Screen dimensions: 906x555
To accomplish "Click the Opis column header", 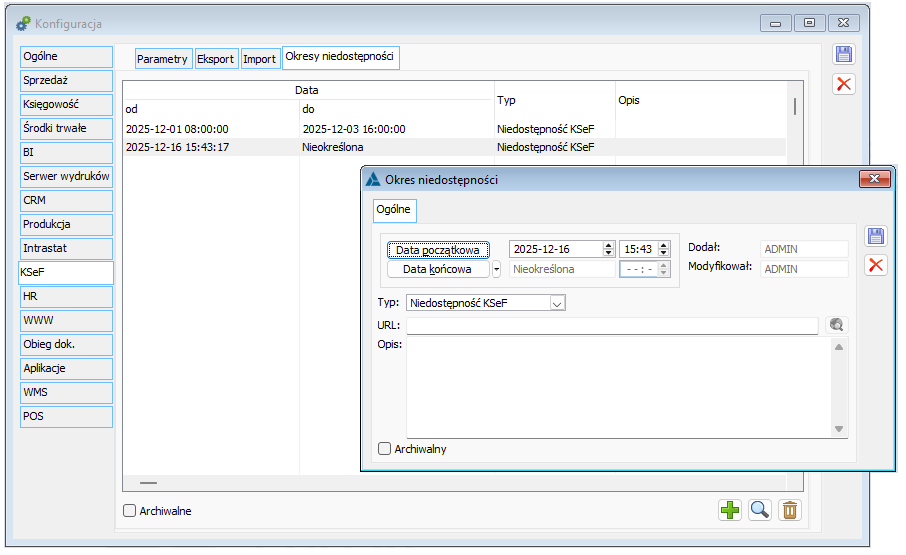I will tap(700, 100).
